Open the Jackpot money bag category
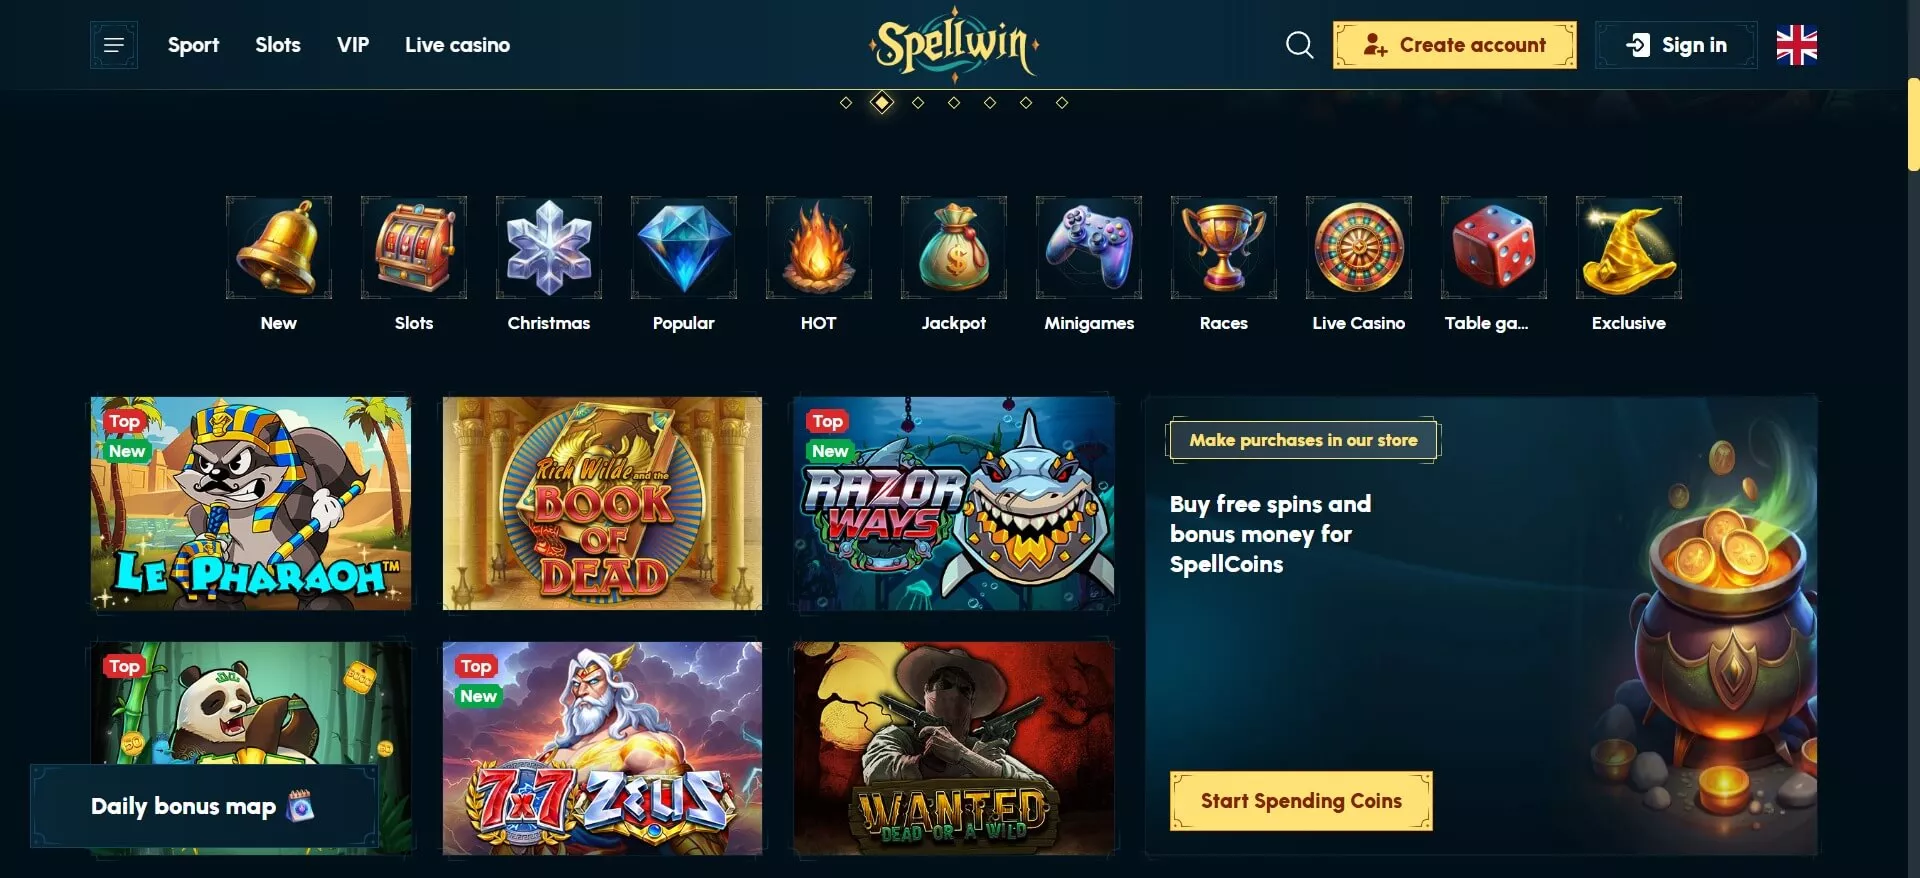This screenshot has height=878, width=1920. pos(953,248)
